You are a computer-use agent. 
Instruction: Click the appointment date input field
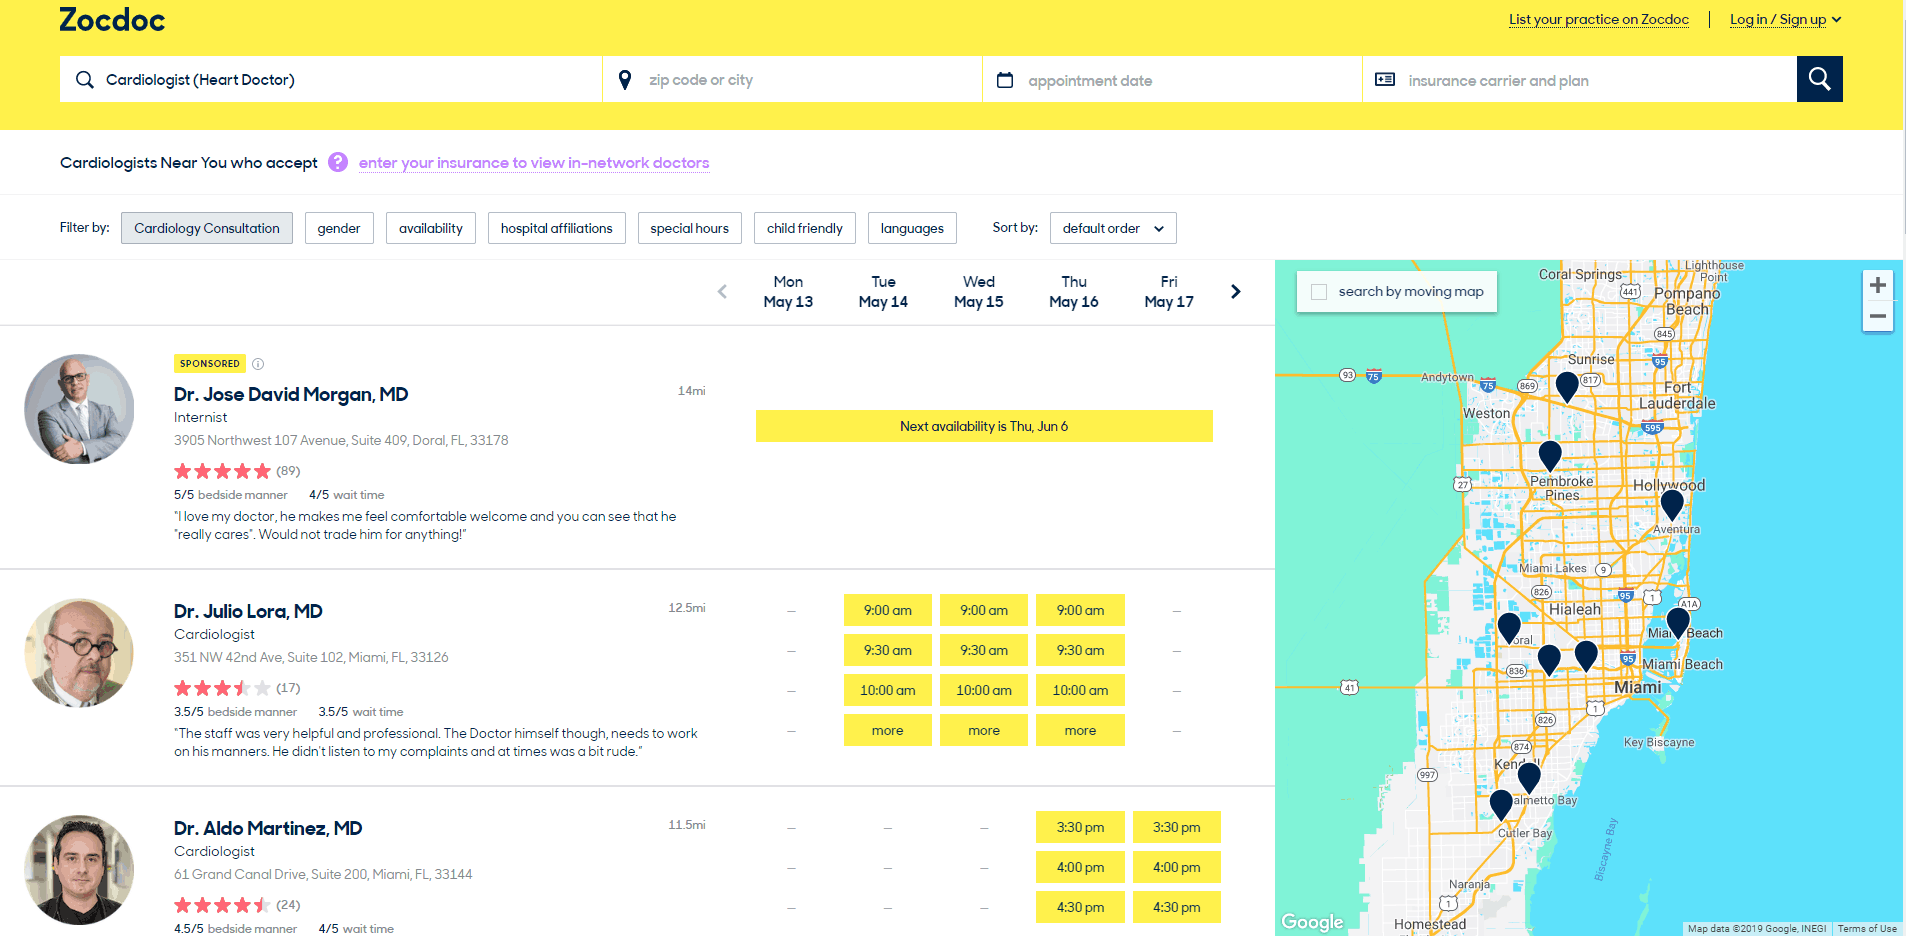1150,79
